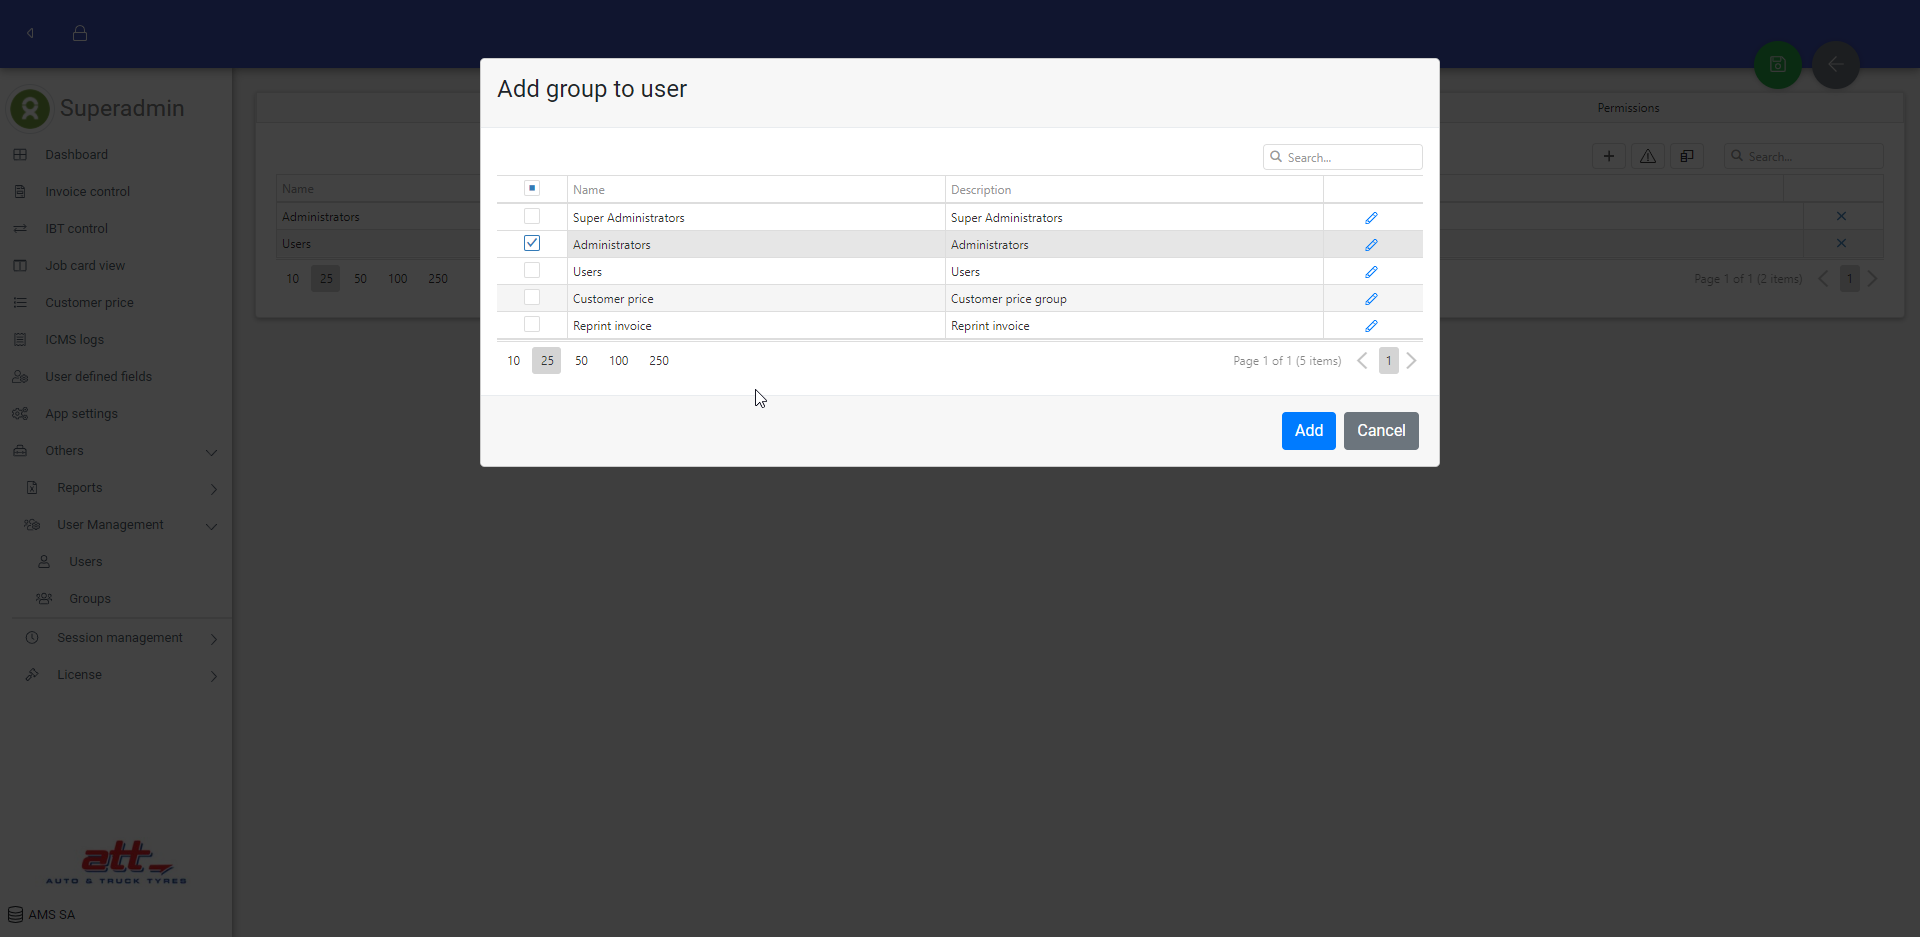
Task: Click the edit pencil for Super Administrators
Action: pos(1371,218)
